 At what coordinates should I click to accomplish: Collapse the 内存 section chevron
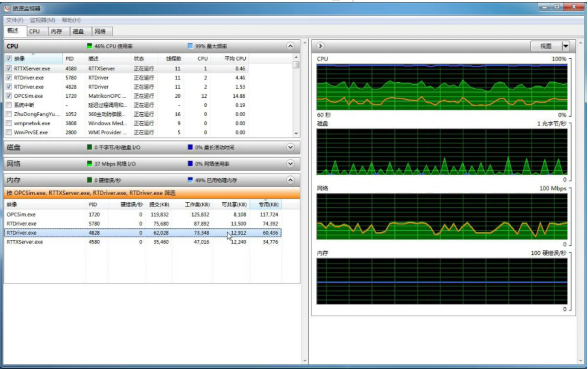[x=290, y=180]
